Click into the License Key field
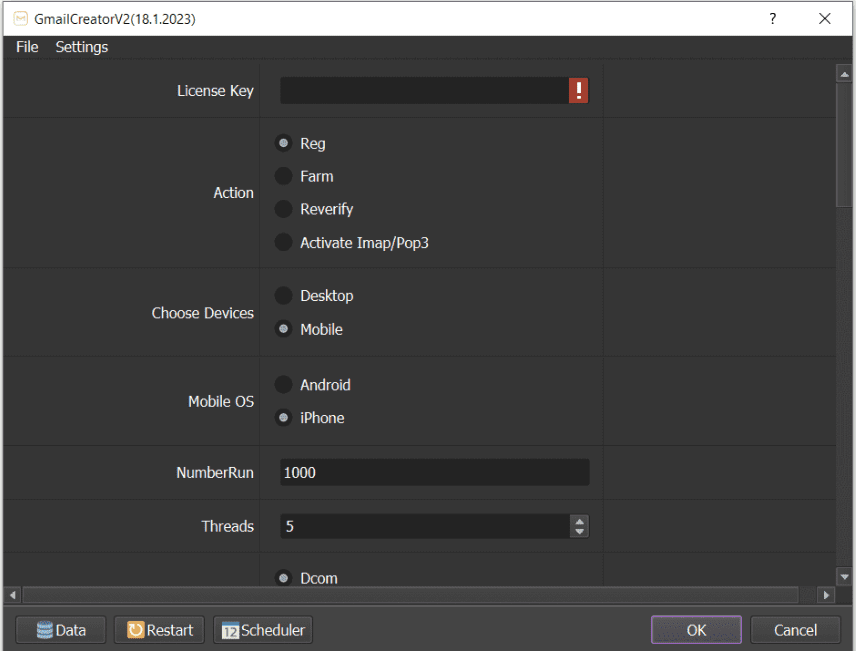856x651 pixels. [x=425, y=90]
